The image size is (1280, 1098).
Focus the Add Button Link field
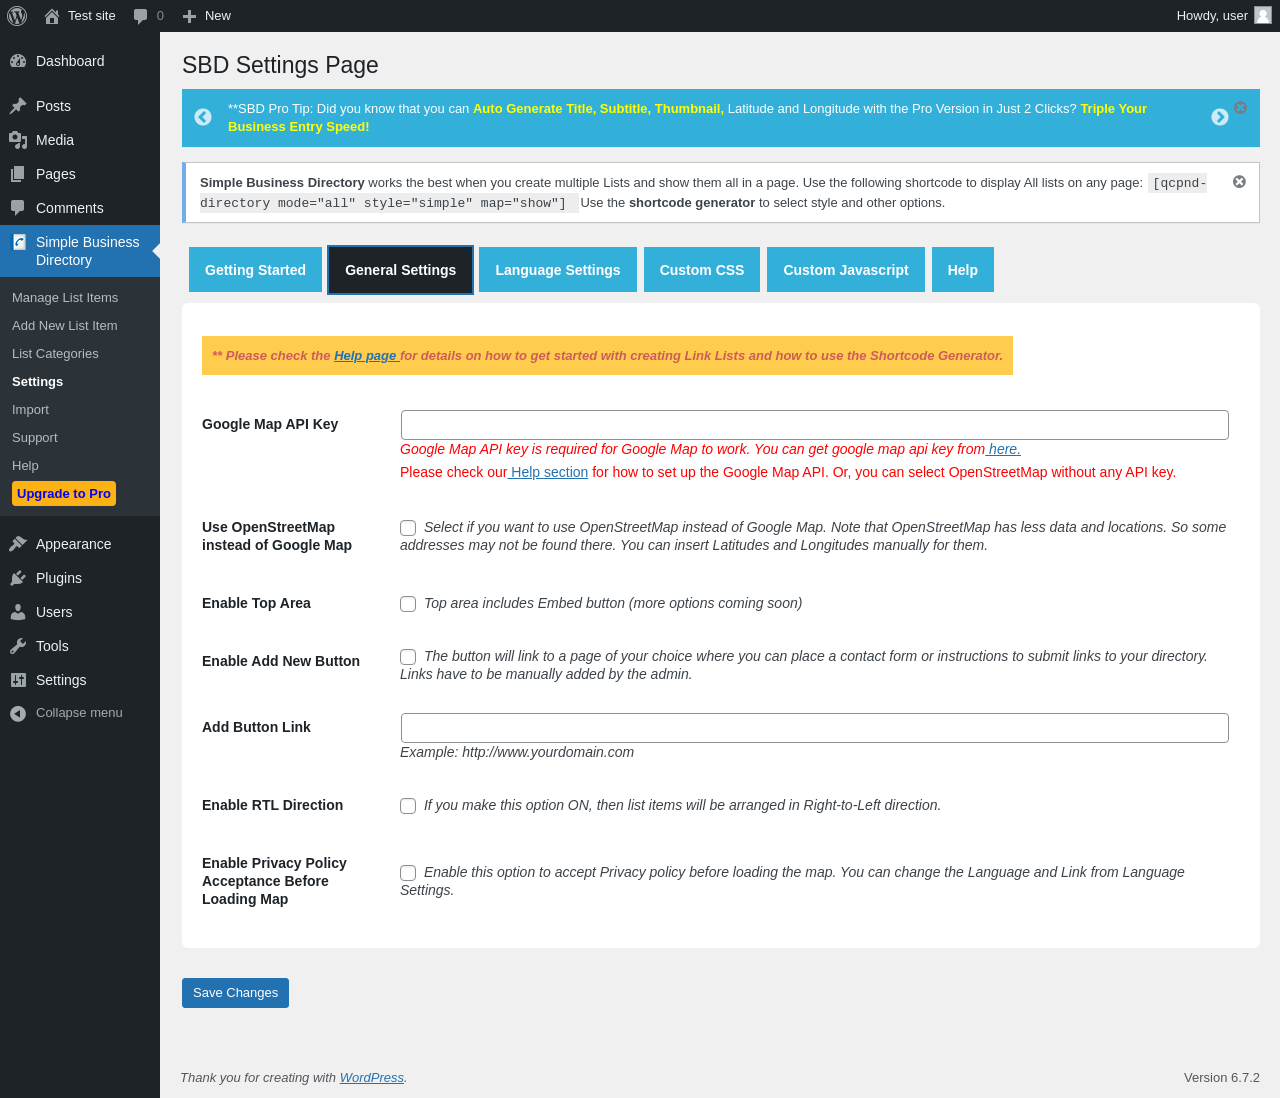coord(815,728)
